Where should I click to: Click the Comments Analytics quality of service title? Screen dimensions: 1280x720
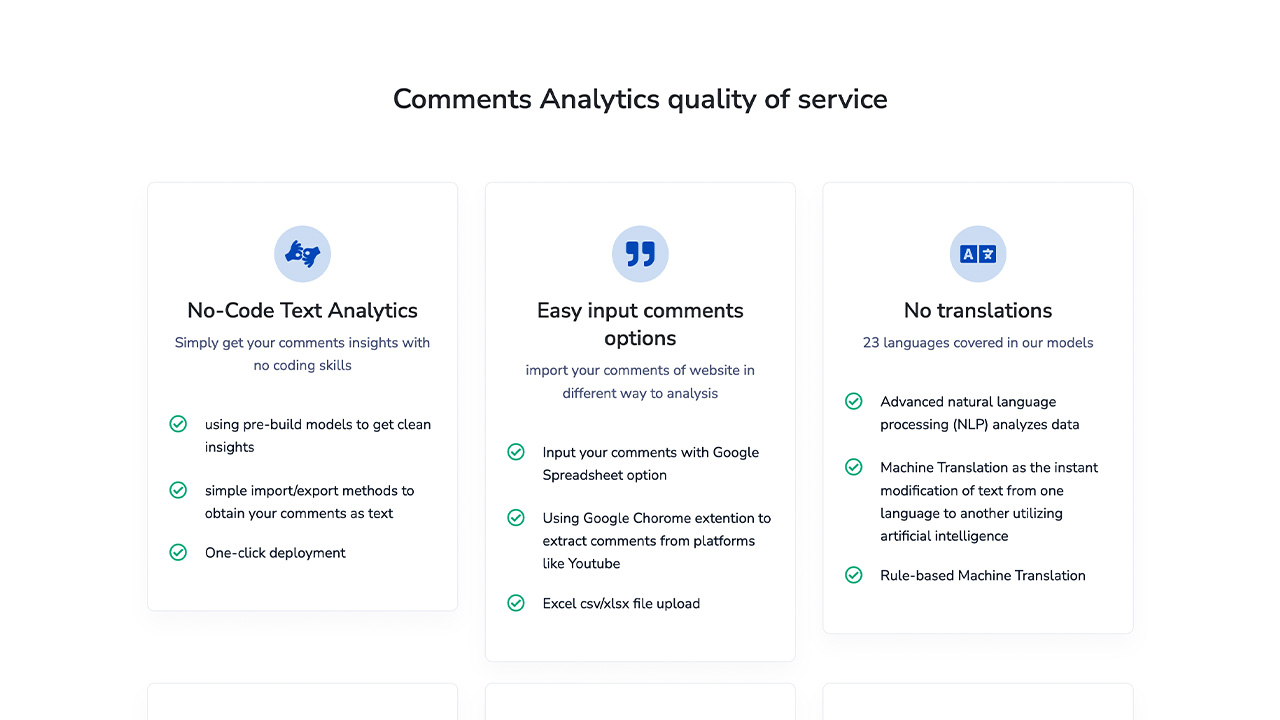click(640, 99)
